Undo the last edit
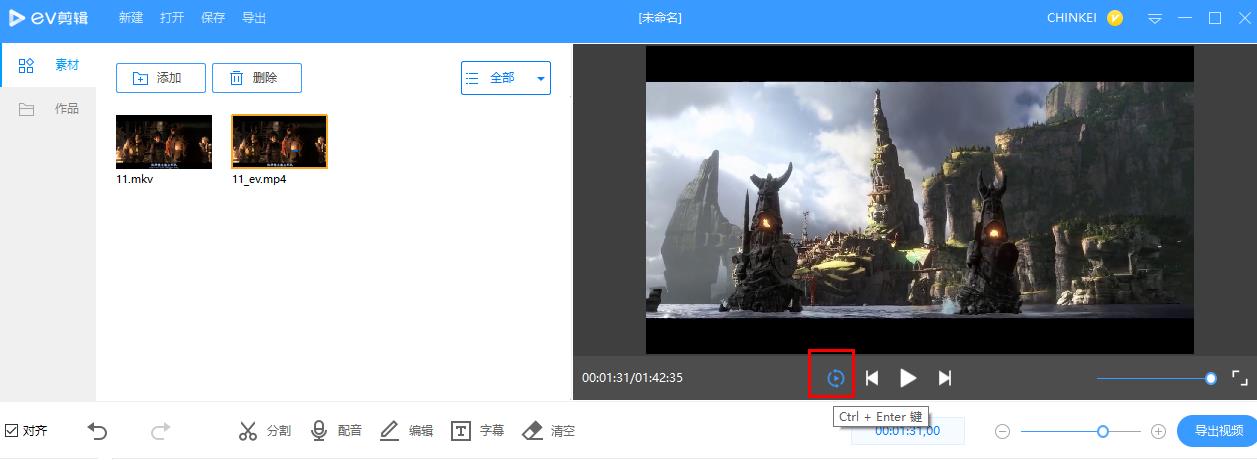This screenshot has width=1257, height=460. [x=97, y=431]
